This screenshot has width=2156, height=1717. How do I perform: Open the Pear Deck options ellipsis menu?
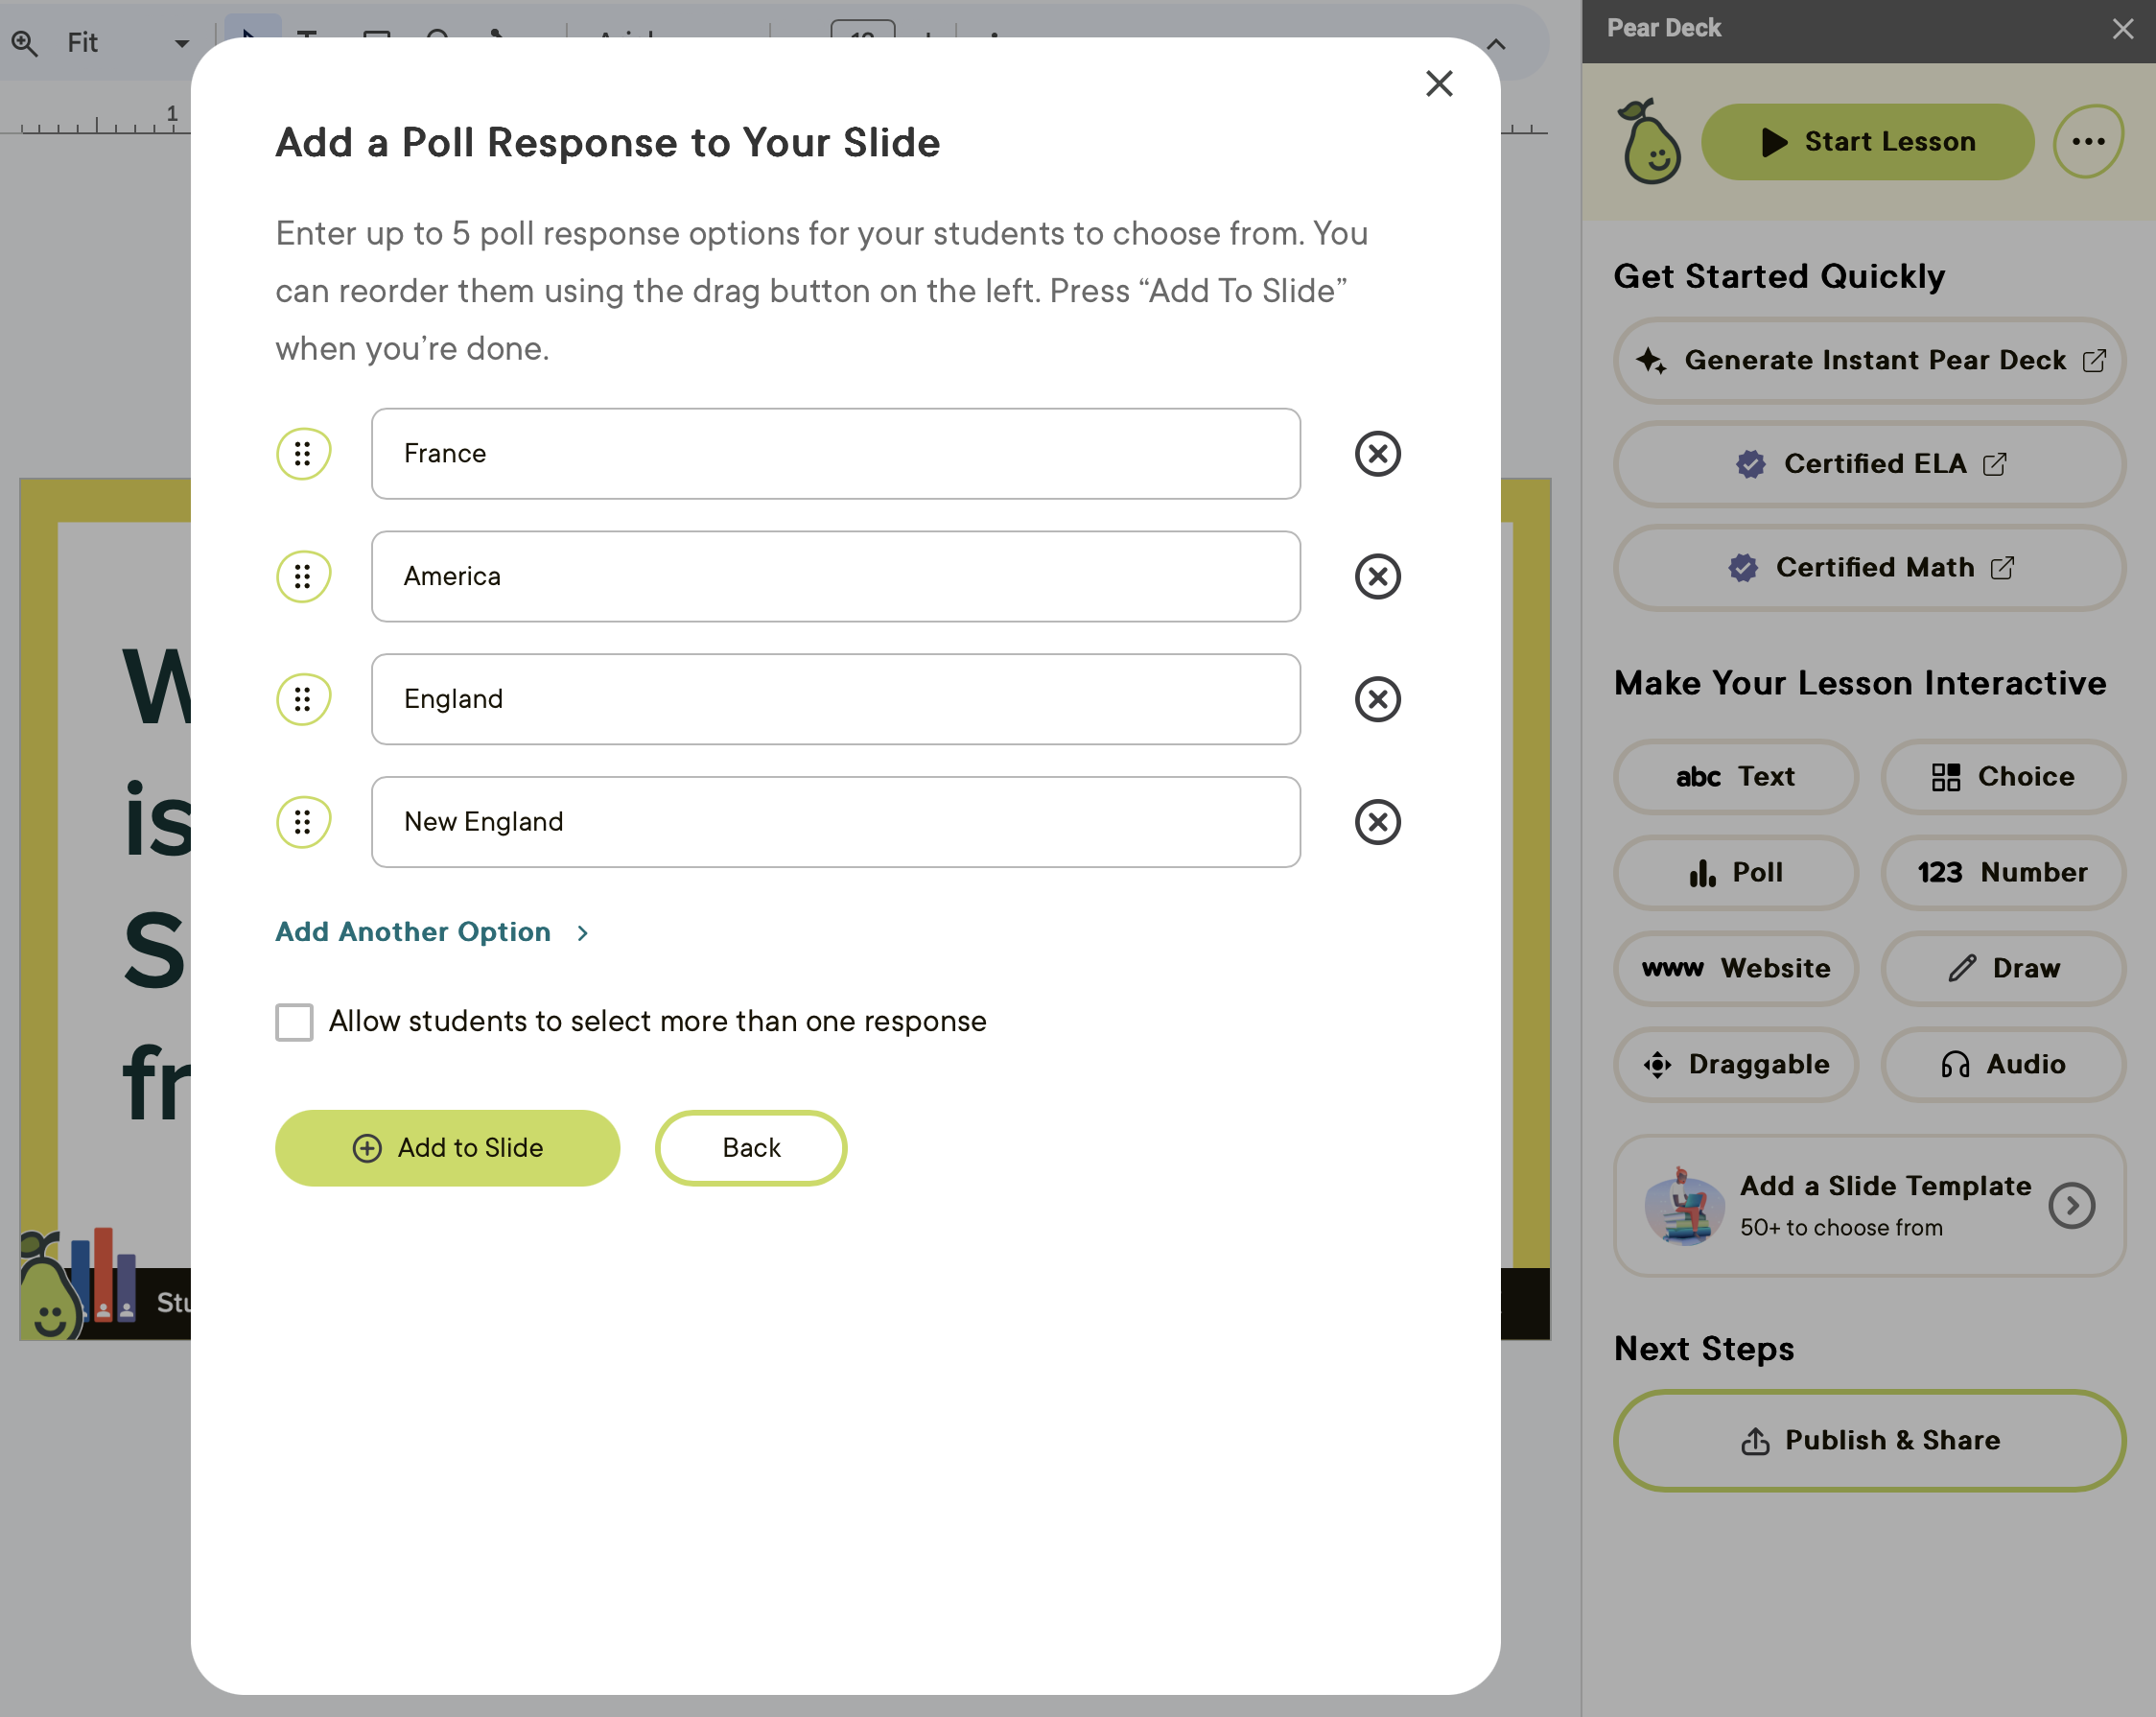pos(2087,141)
